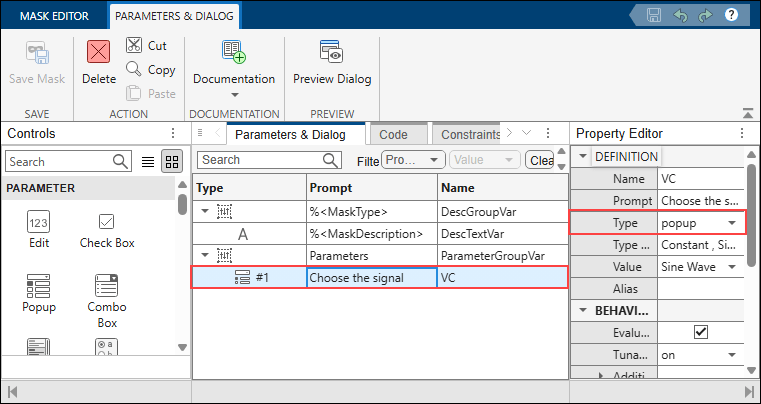Toggle the Evaluate checkbox
Viewport: 761px width, 404px height.
coord(701,332)
